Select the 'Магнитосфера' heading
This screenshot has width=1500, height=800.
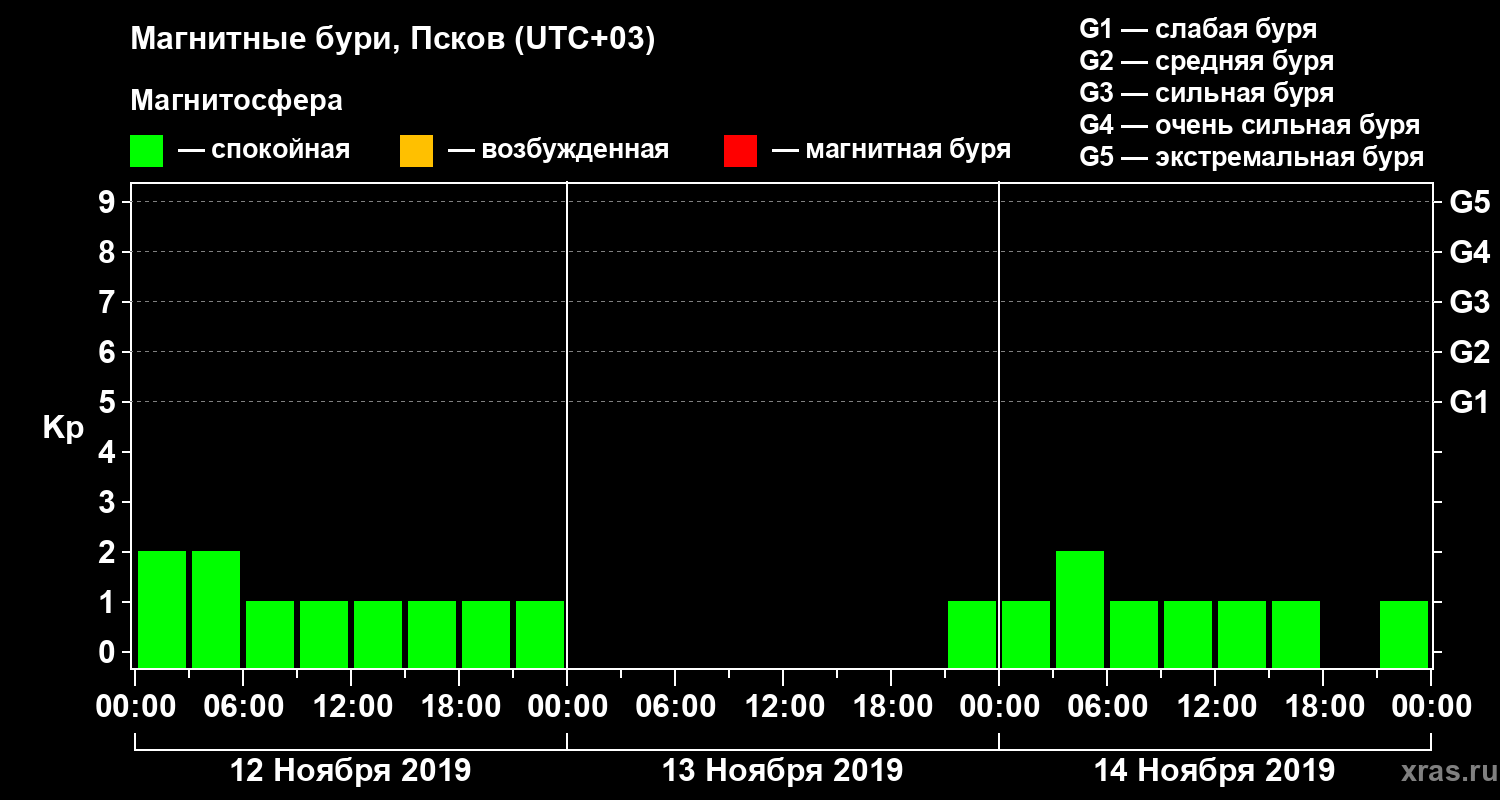(236, 101)
